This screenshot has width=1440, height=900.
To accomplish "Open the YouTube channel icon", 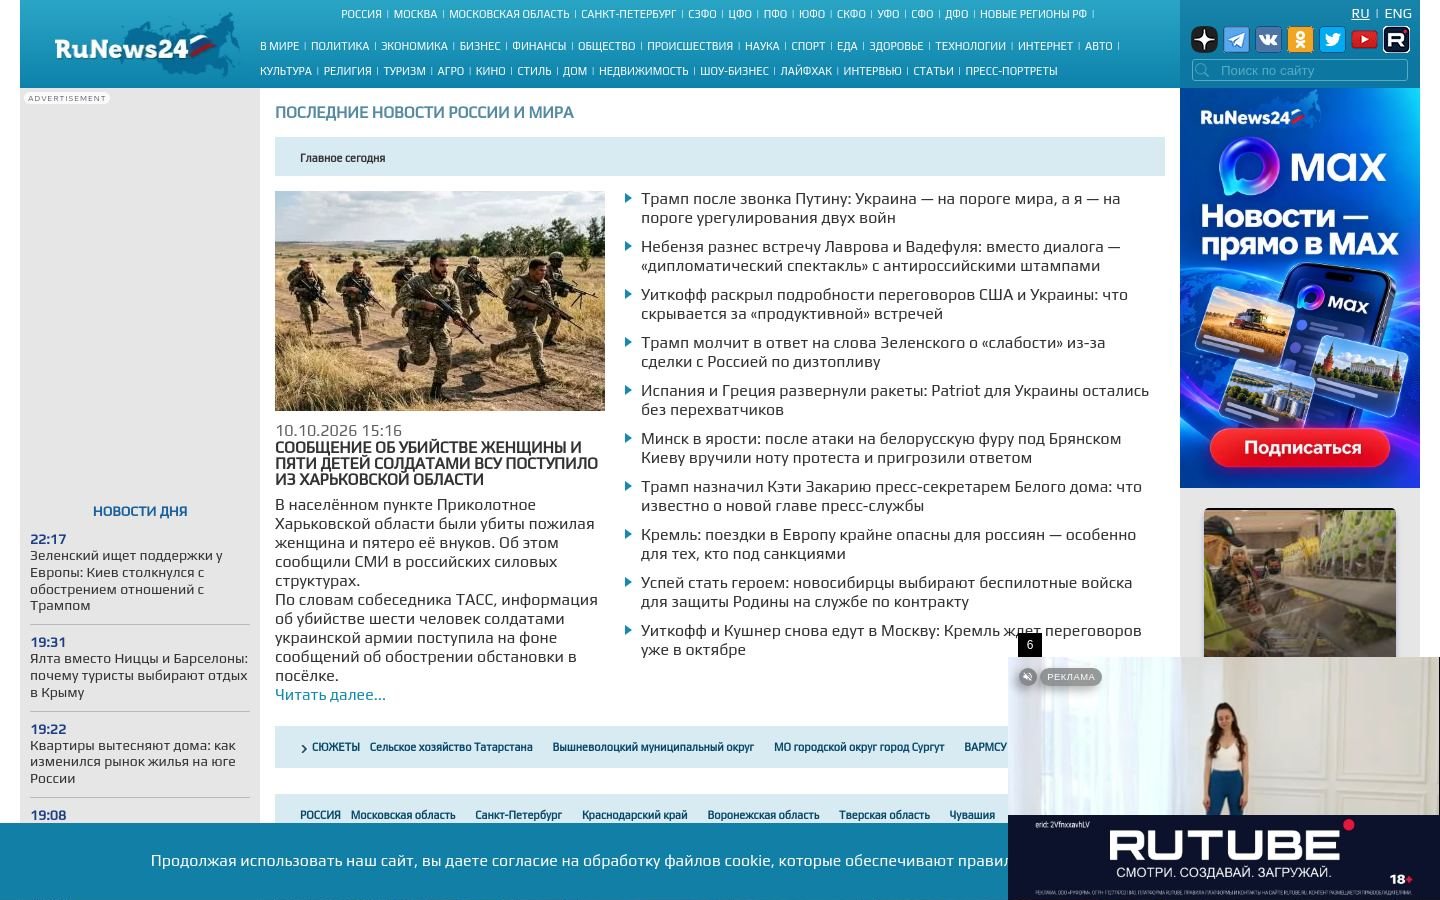I will 1364,39.
